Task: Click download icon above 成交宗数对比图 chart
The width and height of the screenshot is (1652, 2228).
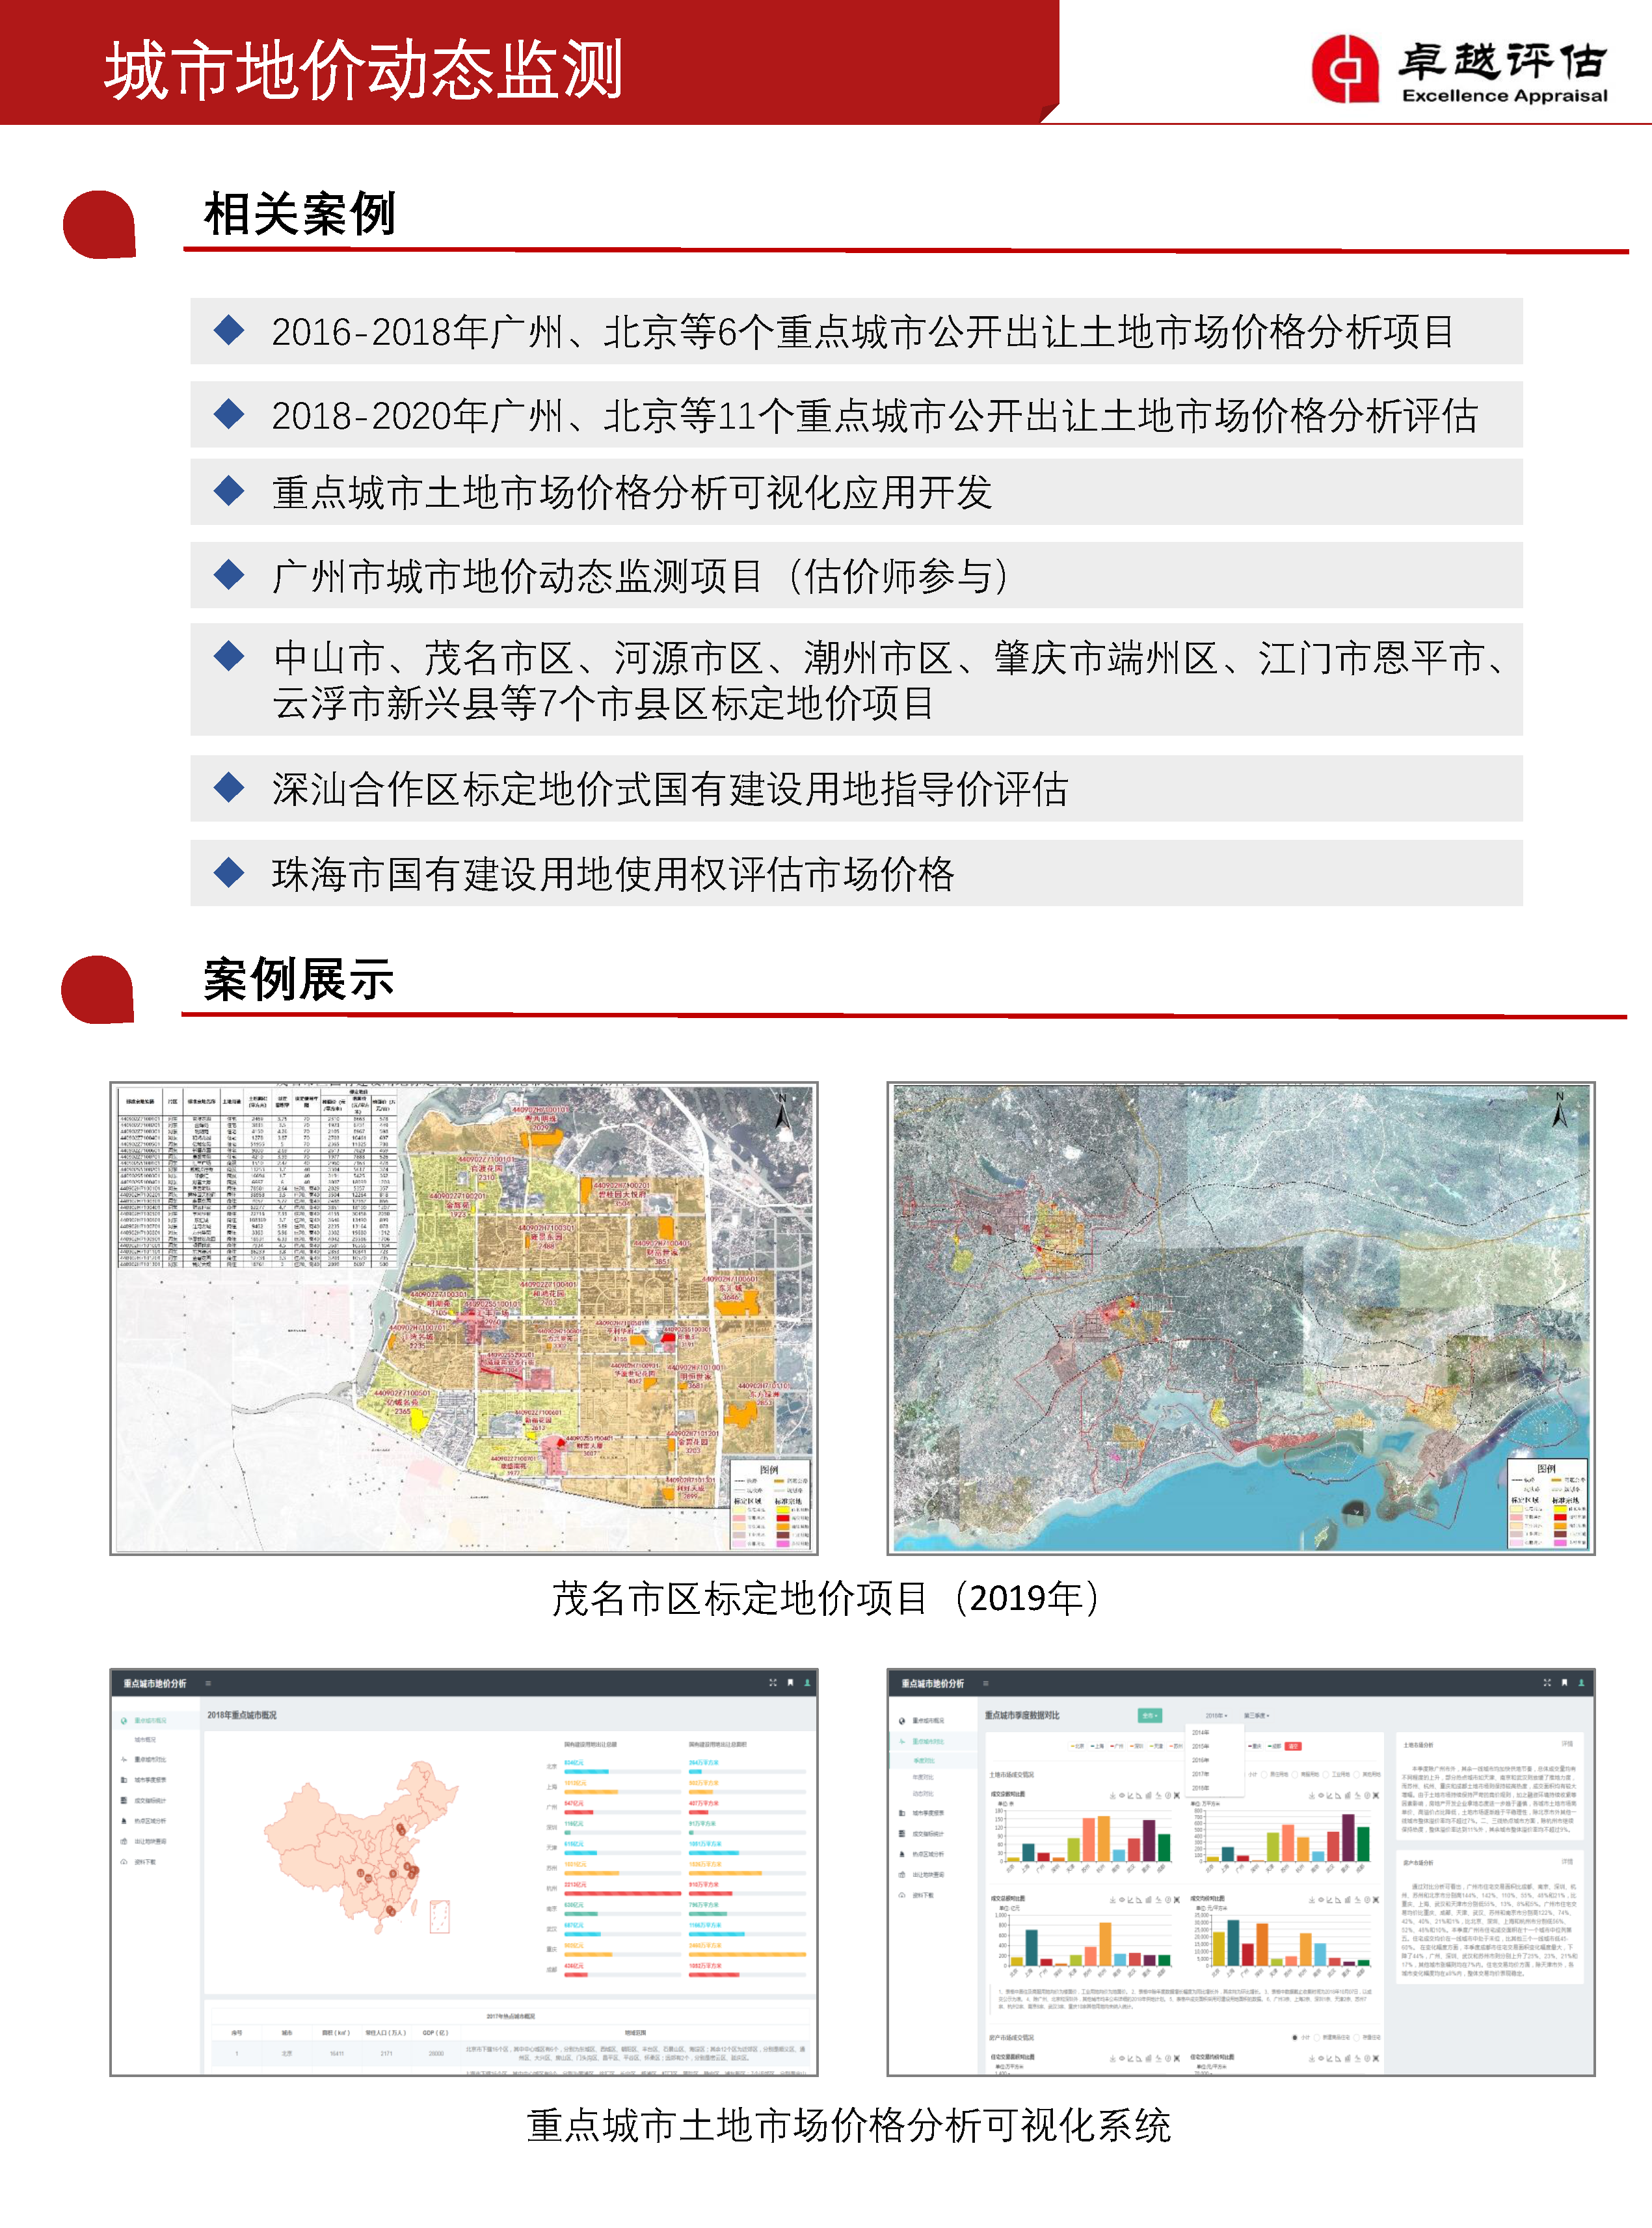Action: coord(1113,1796)
